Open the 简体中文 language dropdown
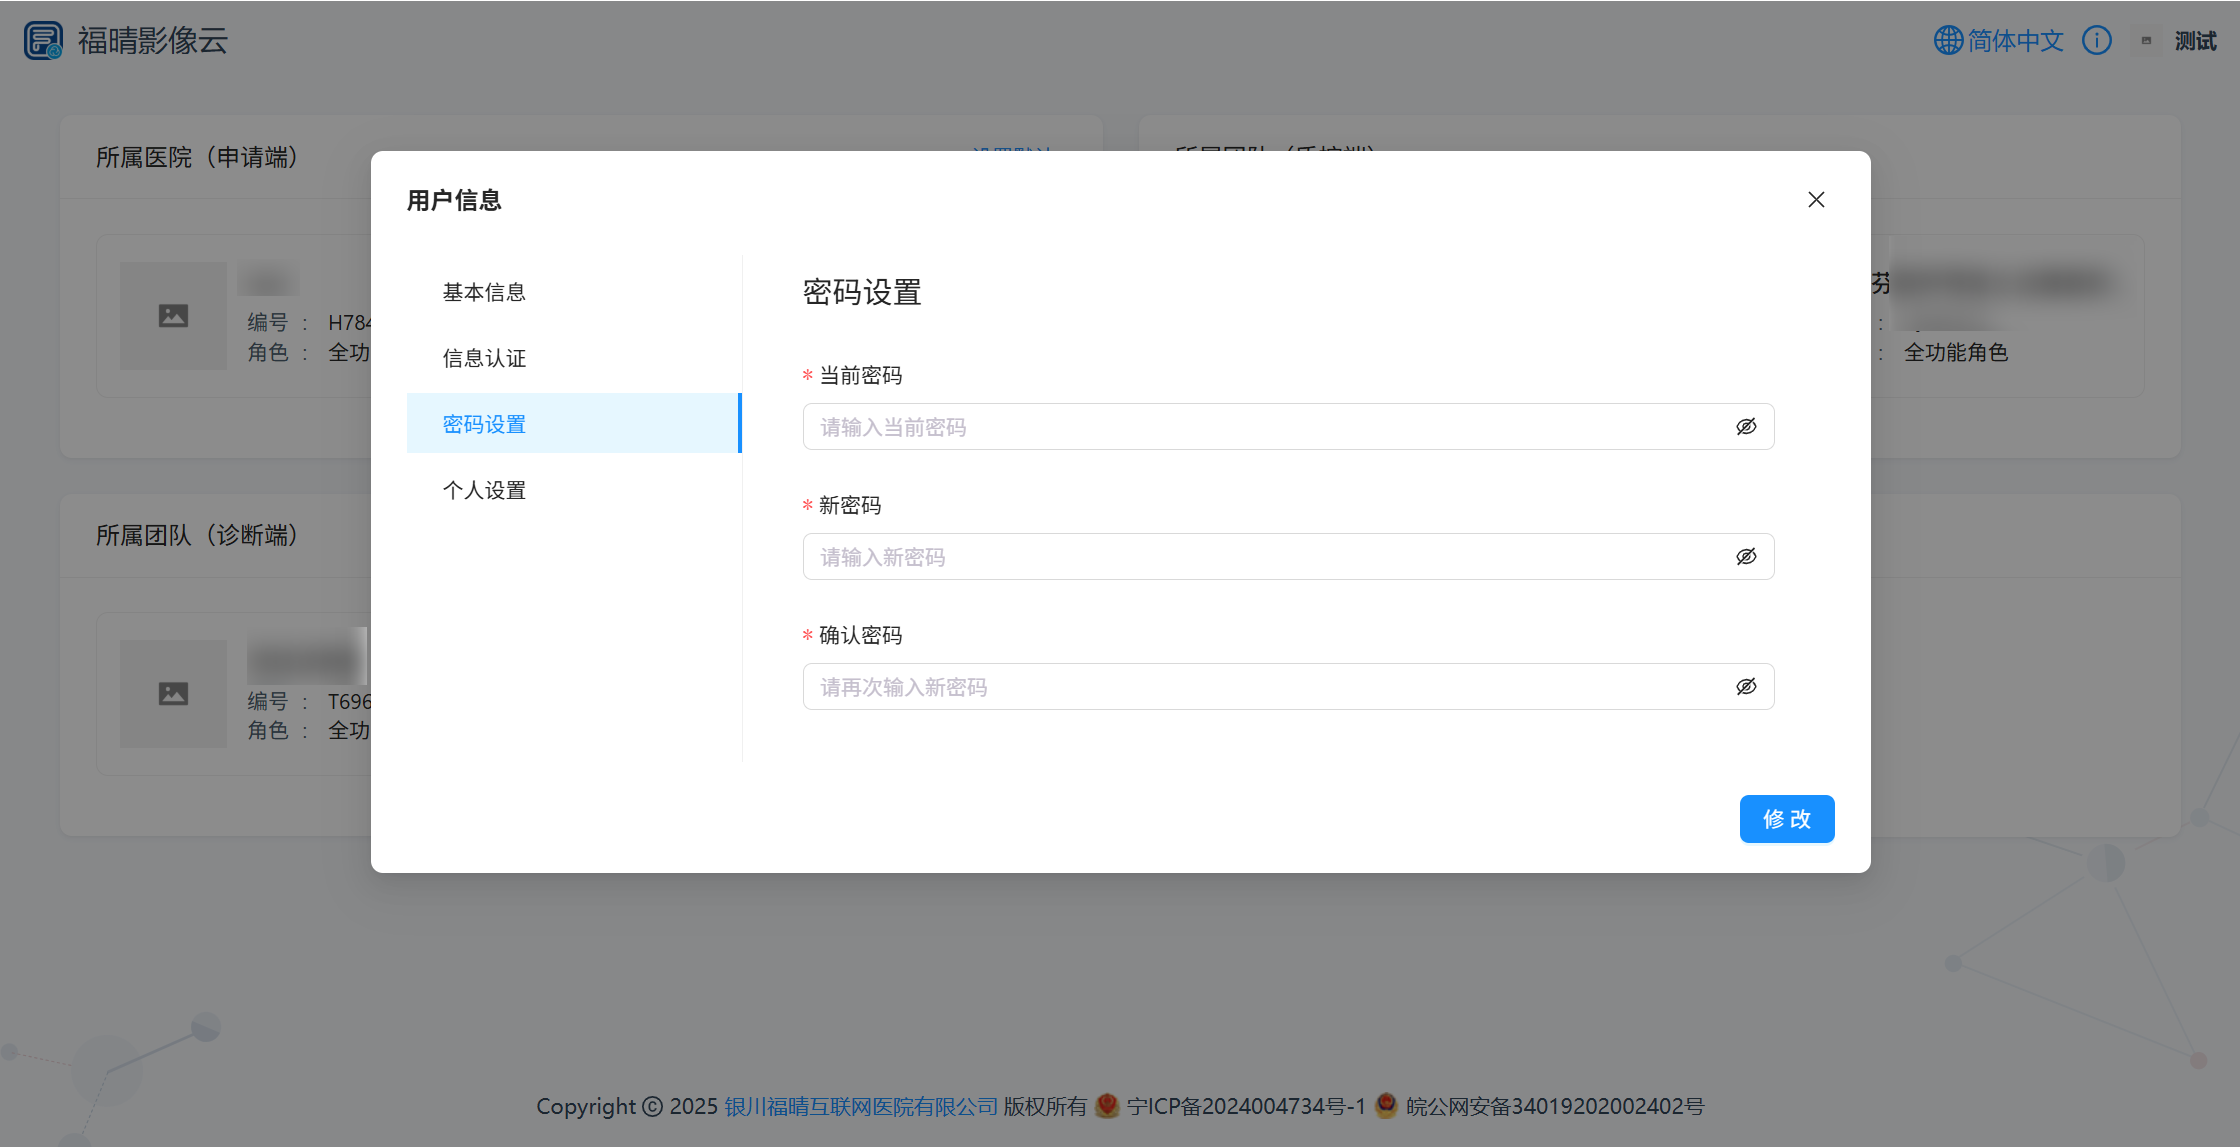 (x=2015, y=41)
